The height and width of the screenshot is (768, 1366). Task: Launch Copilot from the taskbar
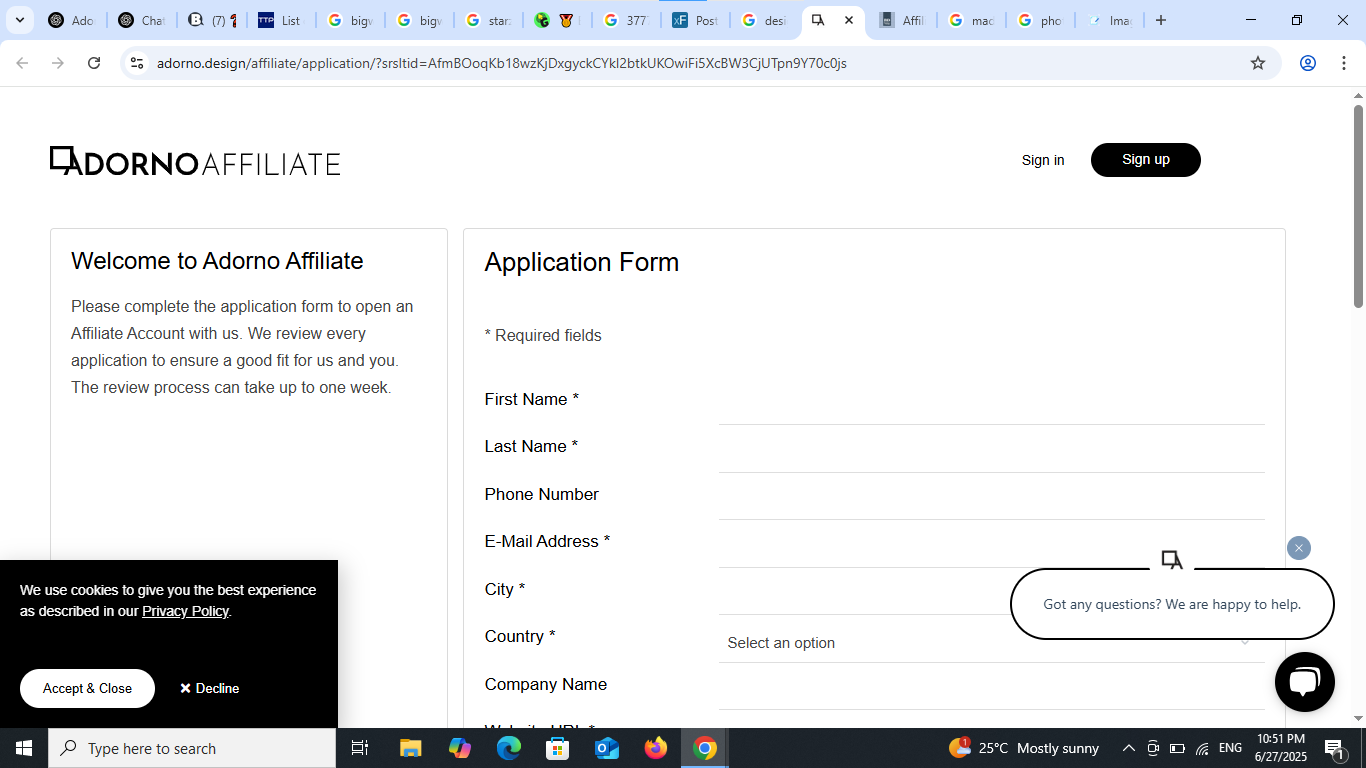[x=459, y=748]
